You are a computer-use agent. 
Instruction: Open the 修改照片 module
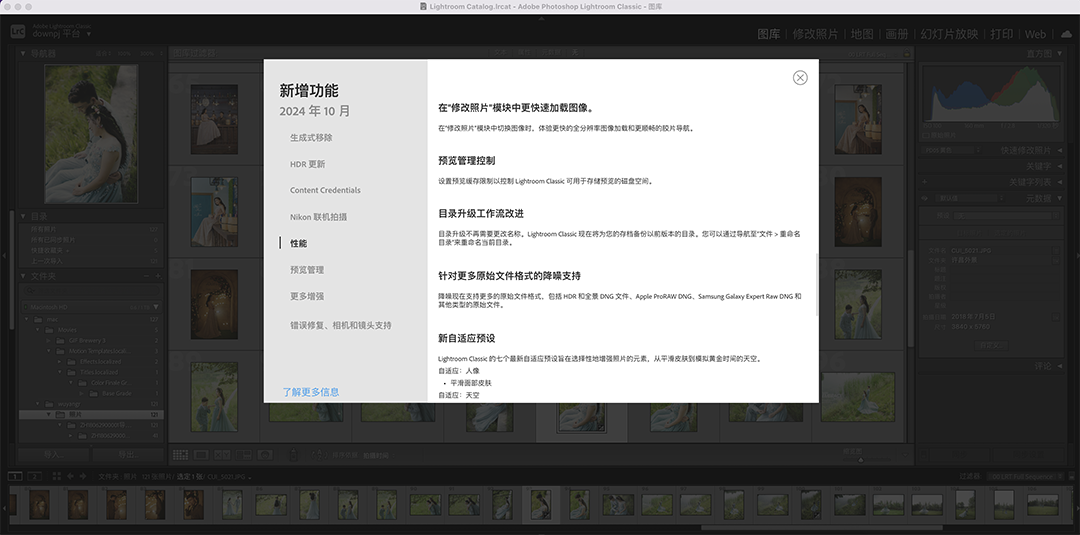click(x=814, y=34)
